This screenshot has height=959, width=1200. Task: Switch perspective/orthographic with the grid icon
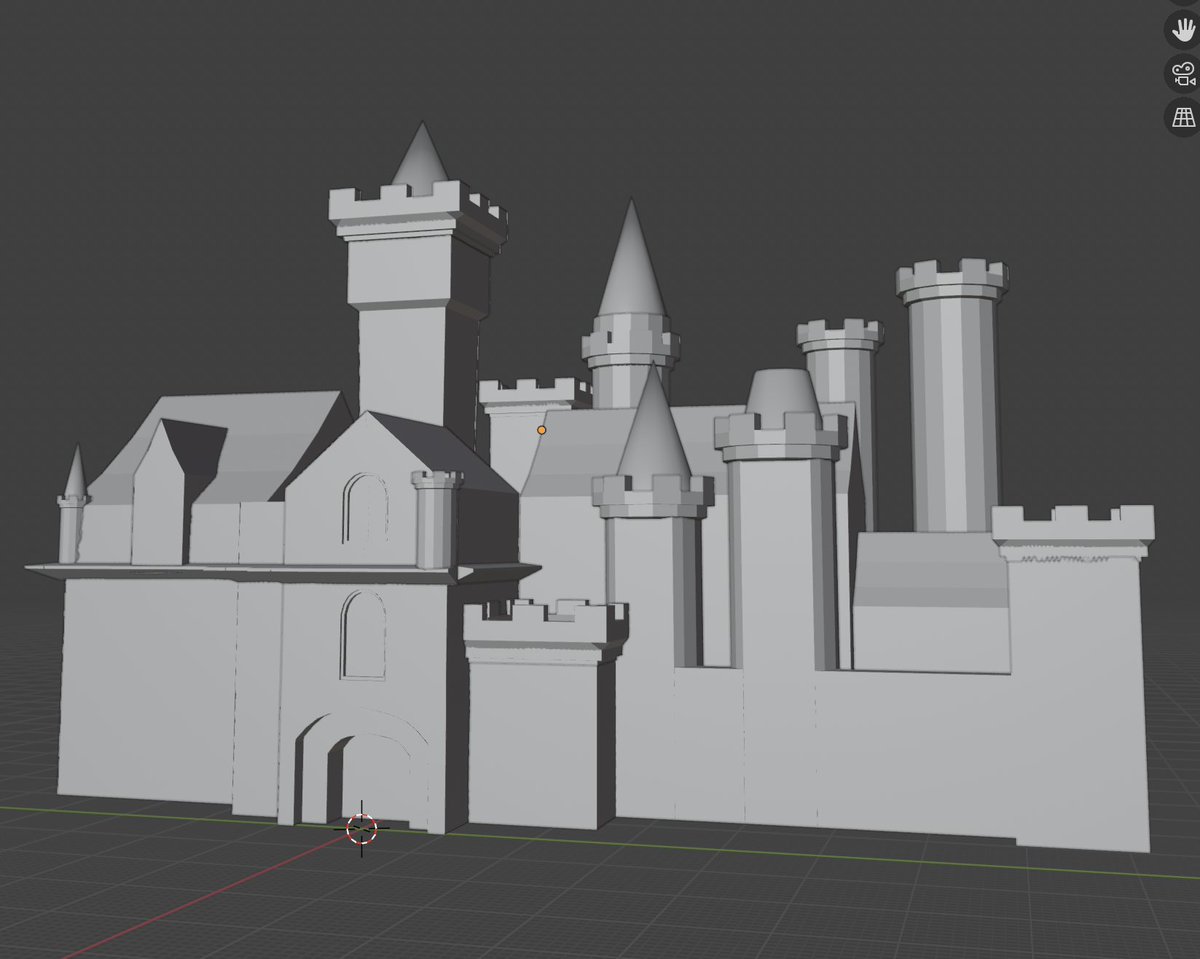click(x=1184, y=117)
